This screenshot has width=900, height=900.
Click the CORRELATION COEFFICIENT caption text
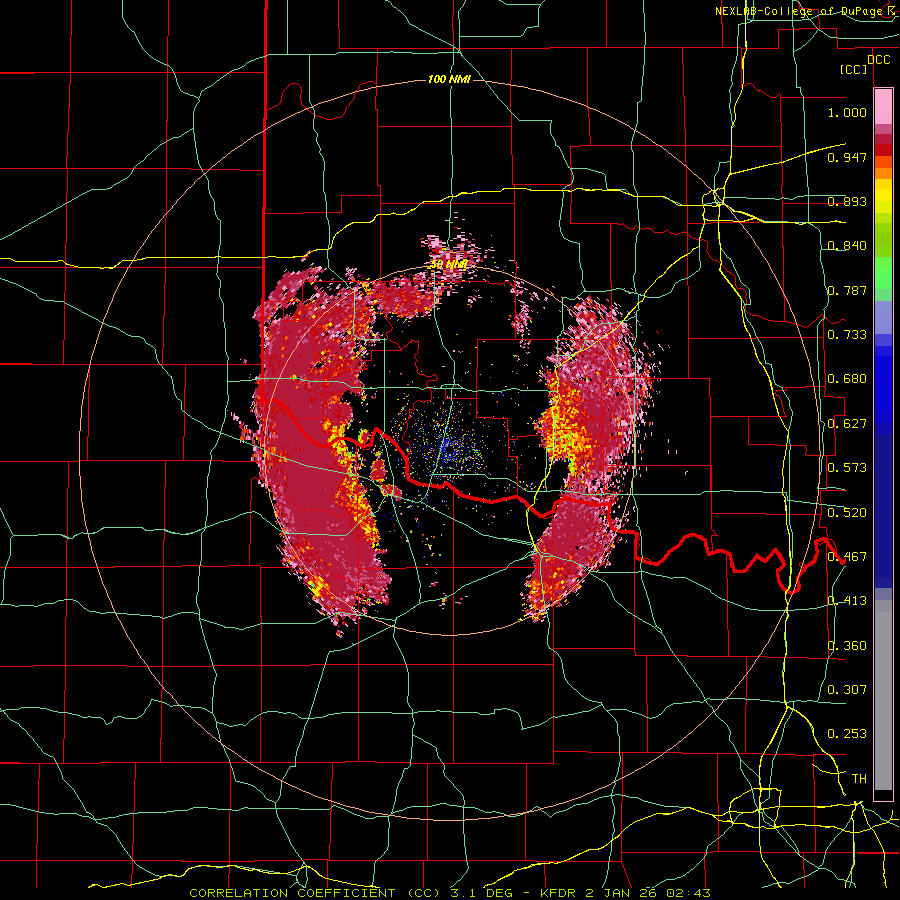point(292,893)
